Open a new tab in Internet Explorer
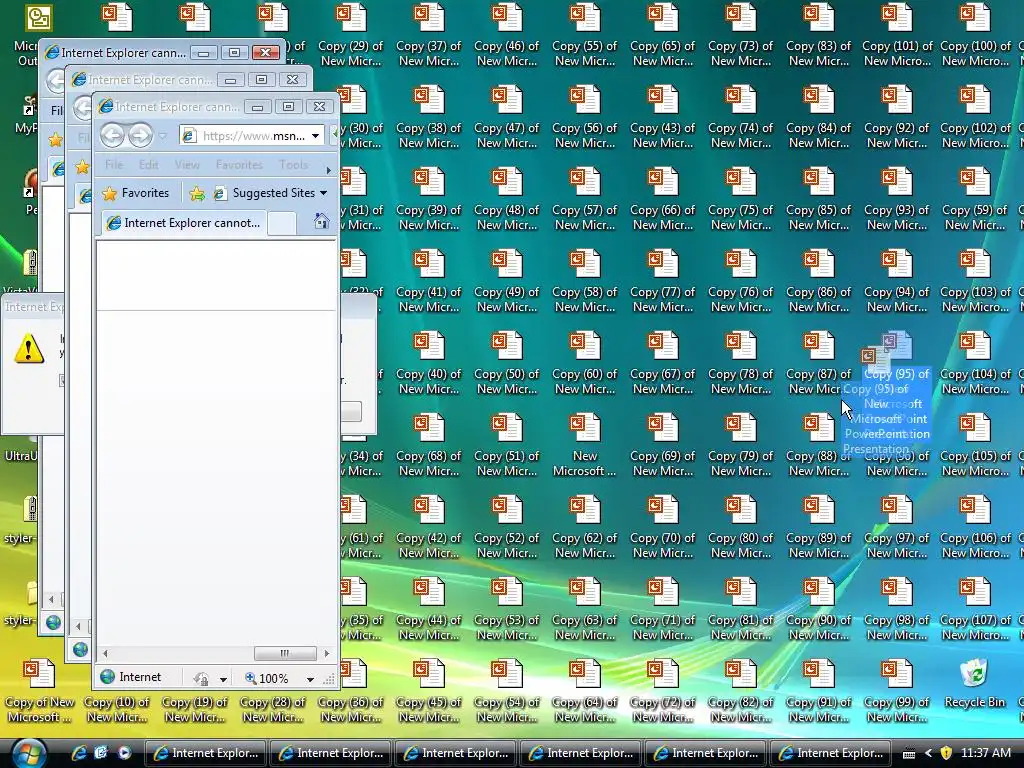1024x768 pixels. 282,223
